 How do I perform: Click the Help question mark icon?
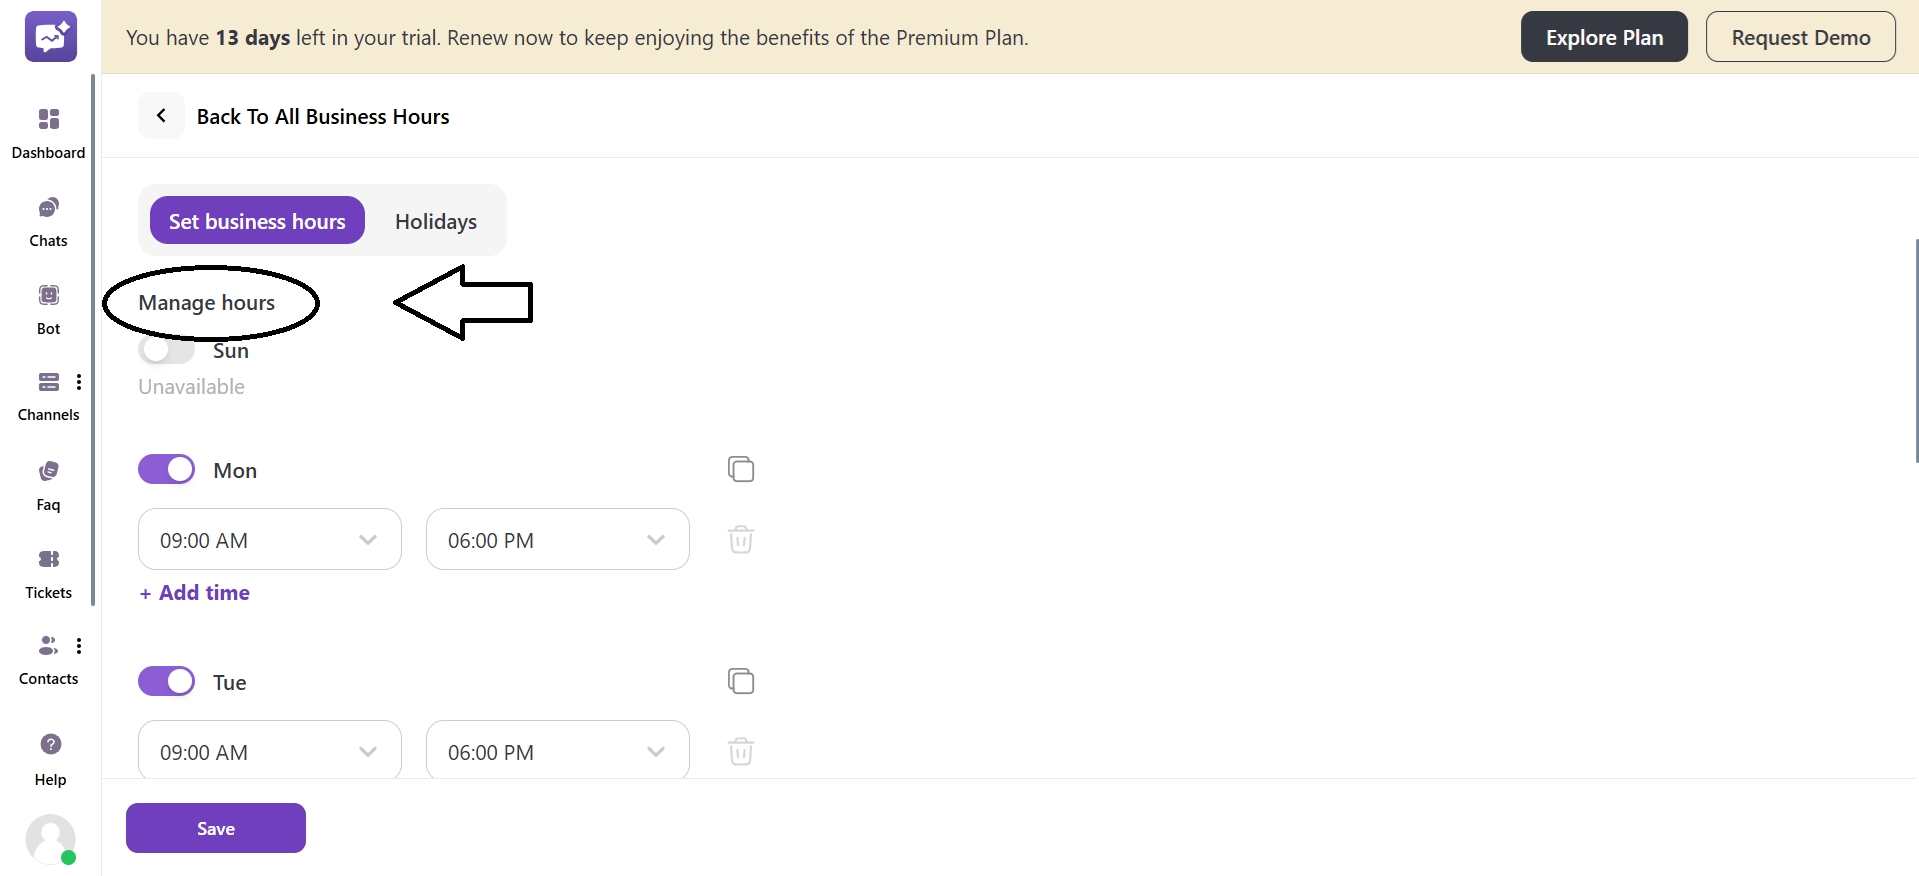pyautogui.click(x=50, y=744)
